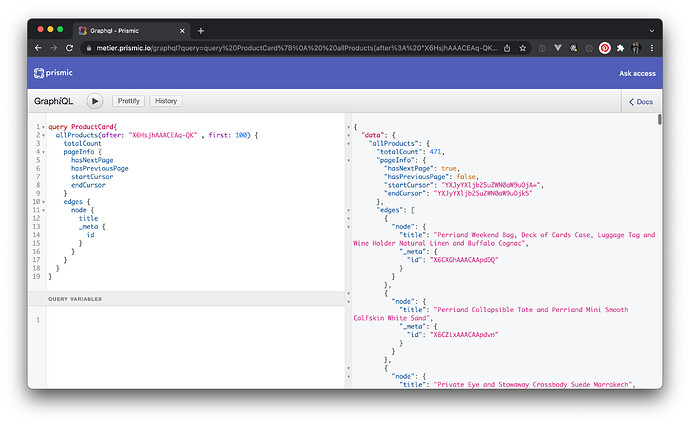The height and width of the screenshot is (424, 690).
Task: Fold the edges block on line 10
Action: coord(43,201)
